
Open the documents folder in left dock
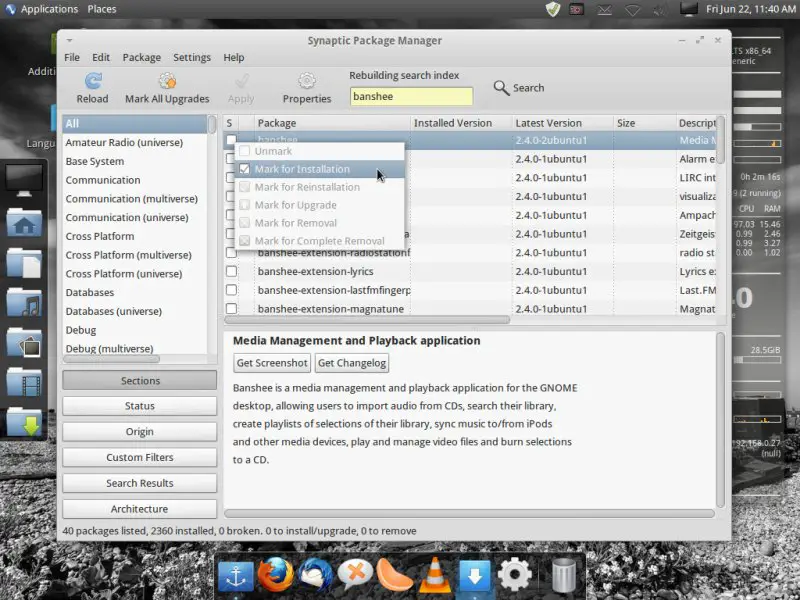click(24, 263)
